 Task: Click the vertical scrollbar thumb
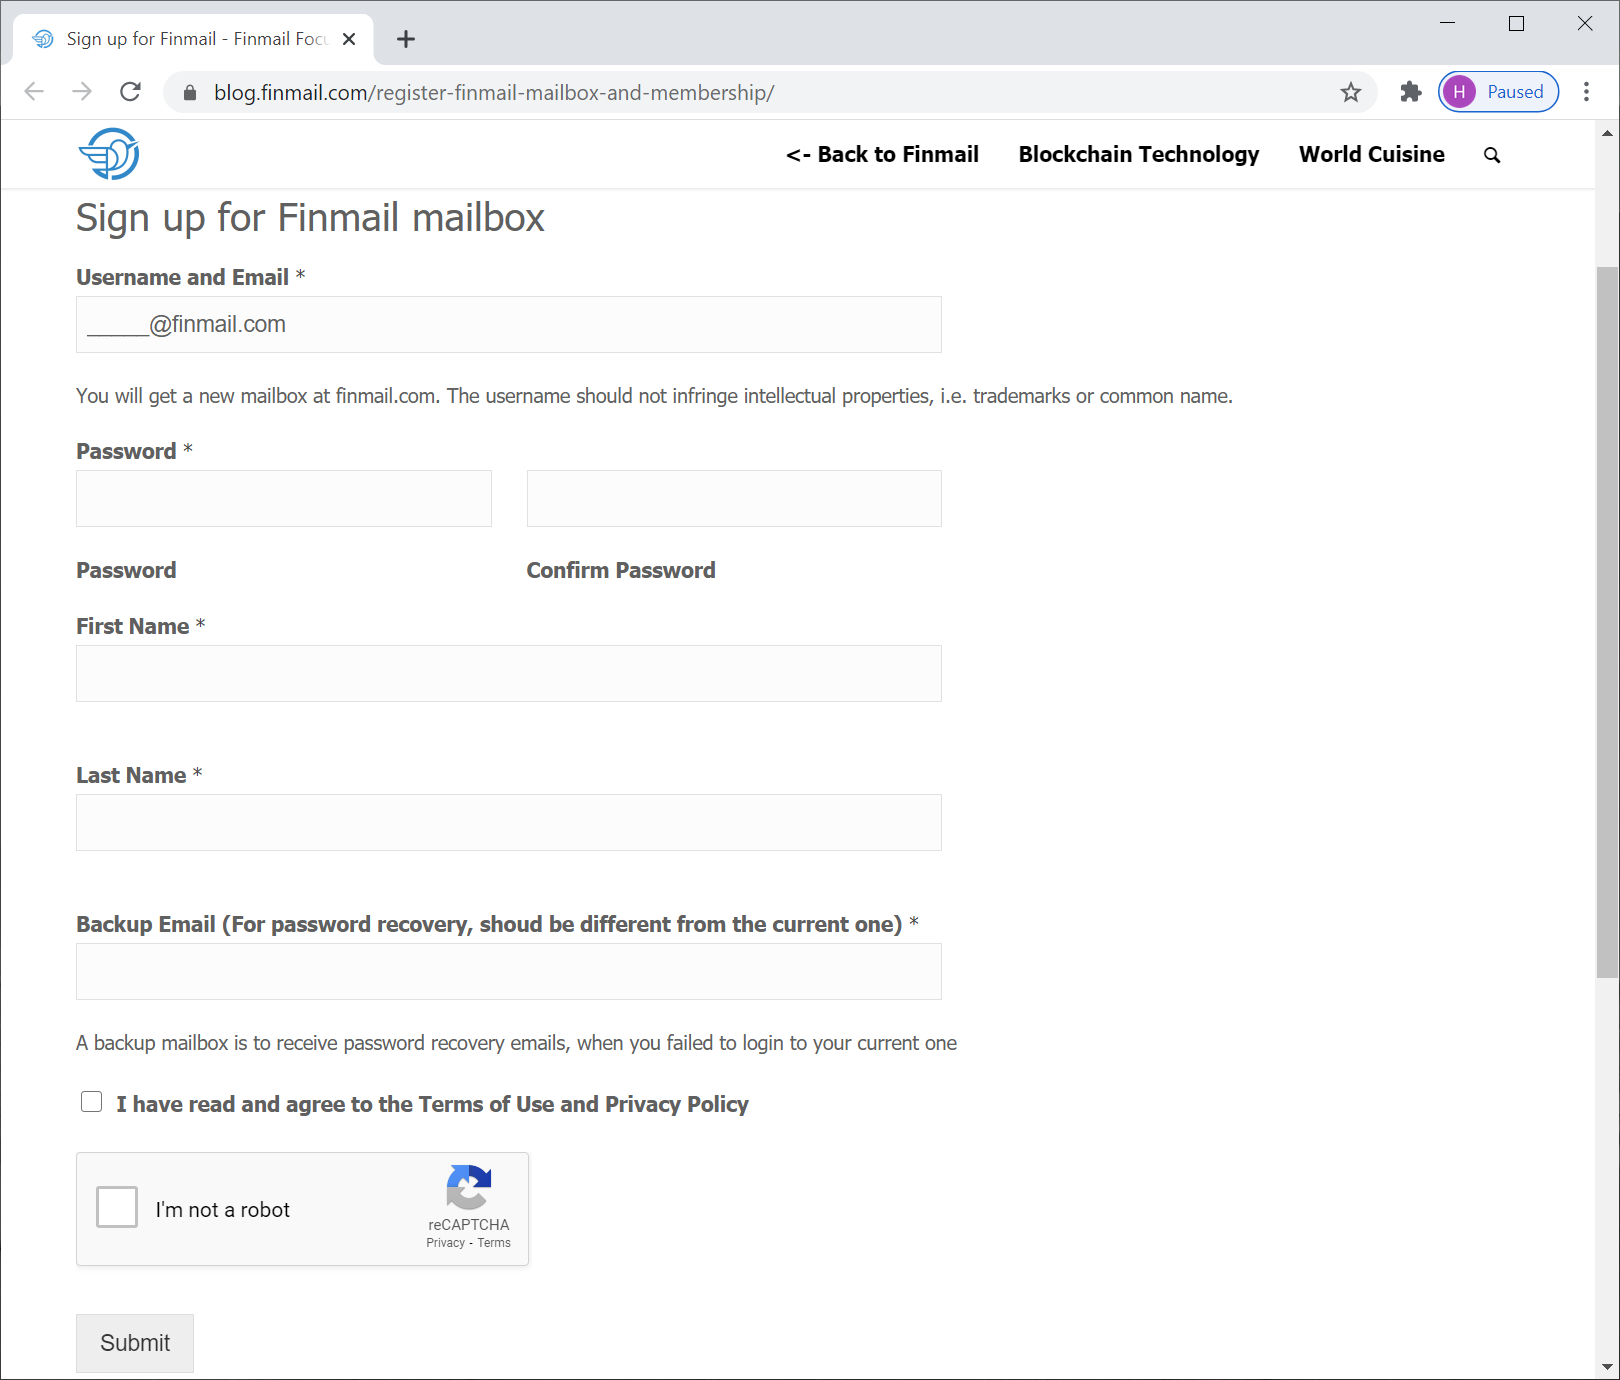pyautogui.click(x=1607, y=622)
